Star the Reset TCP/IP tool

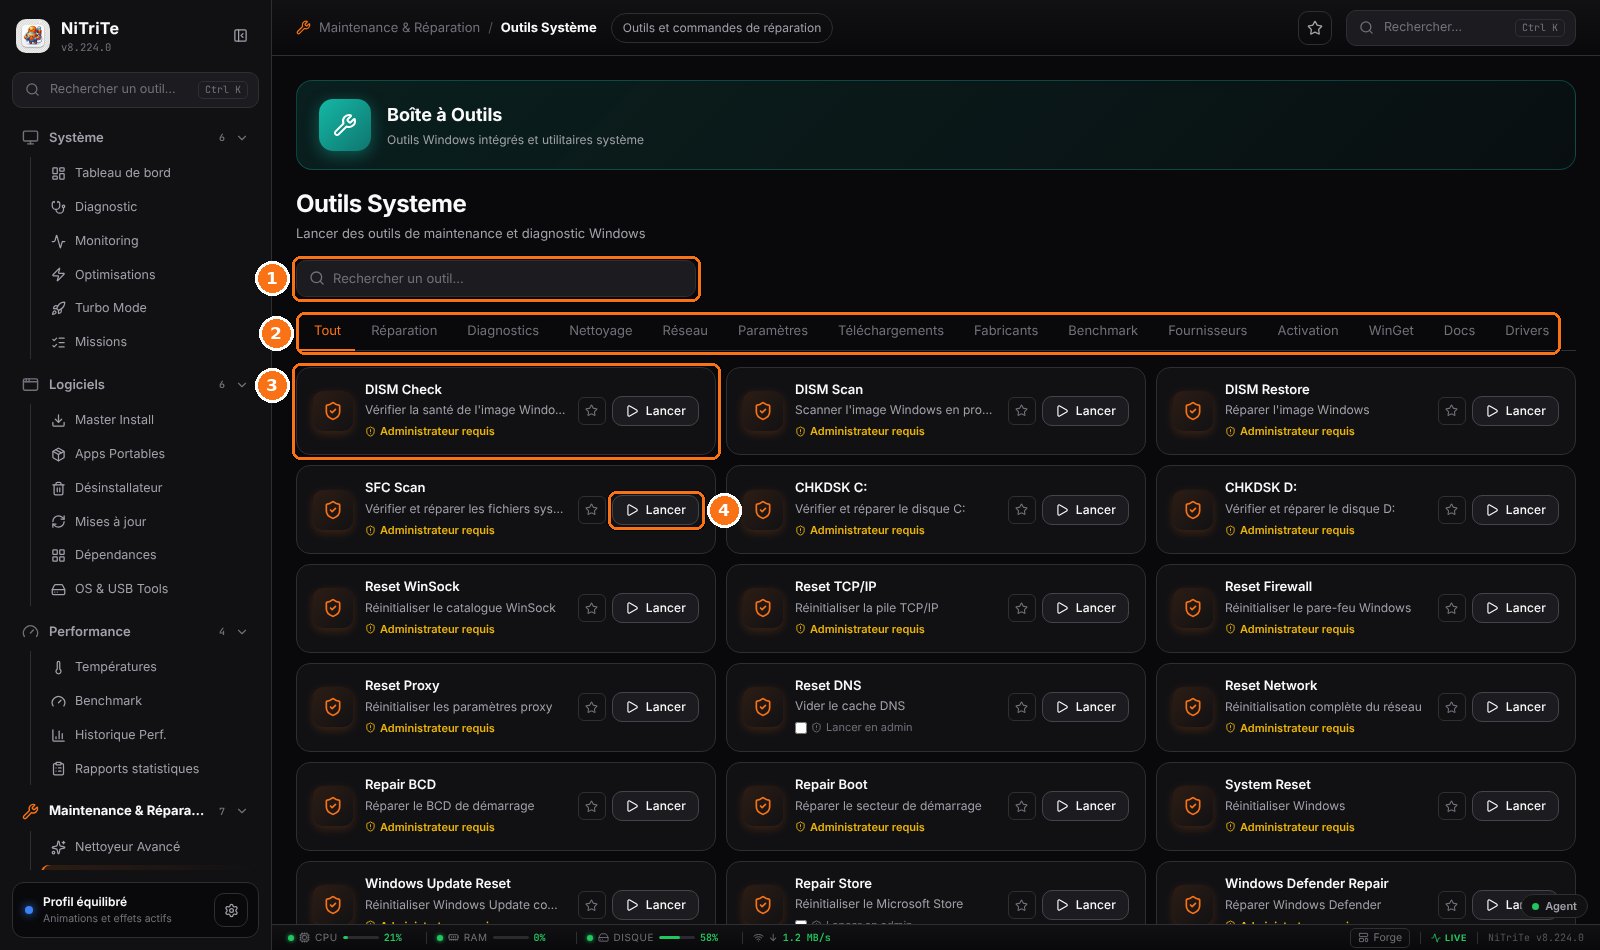pos(1021,608)
